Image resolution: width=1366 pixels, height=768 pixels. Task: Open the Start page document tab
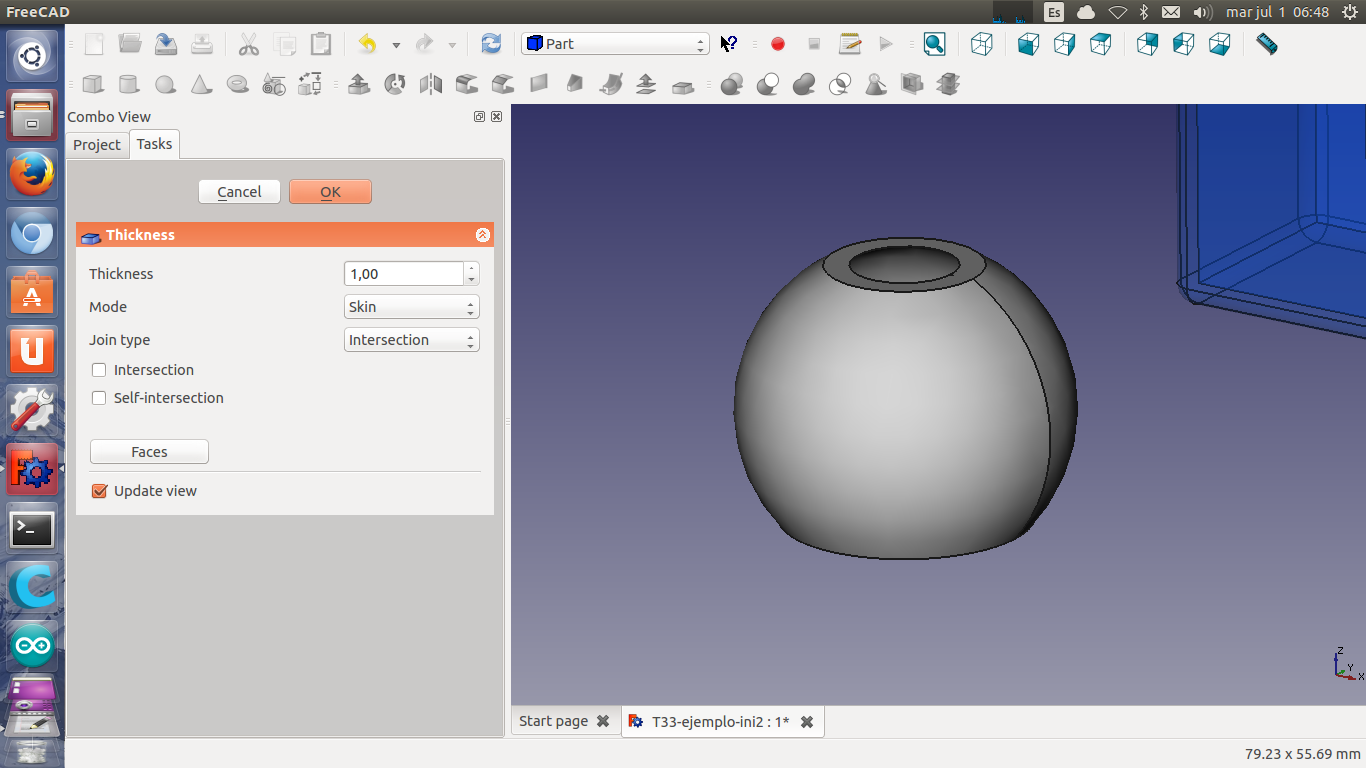tap(553, 721)
